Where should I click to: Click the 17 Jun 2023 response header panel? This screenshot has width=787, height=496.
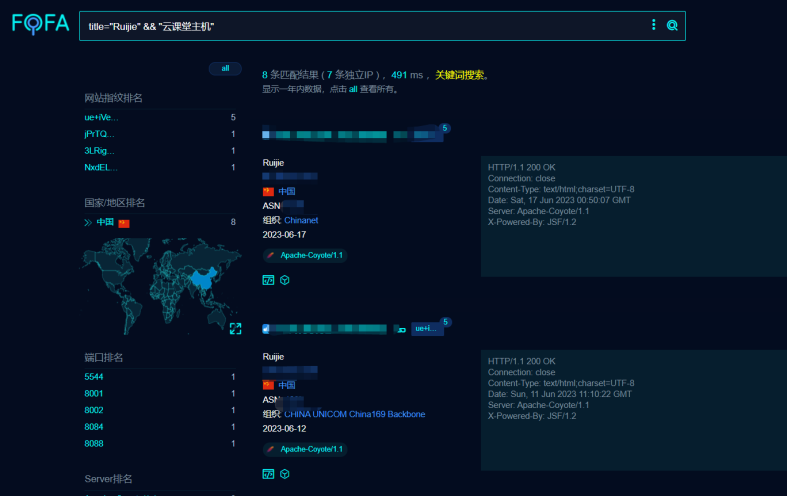(x=634, y=216)
